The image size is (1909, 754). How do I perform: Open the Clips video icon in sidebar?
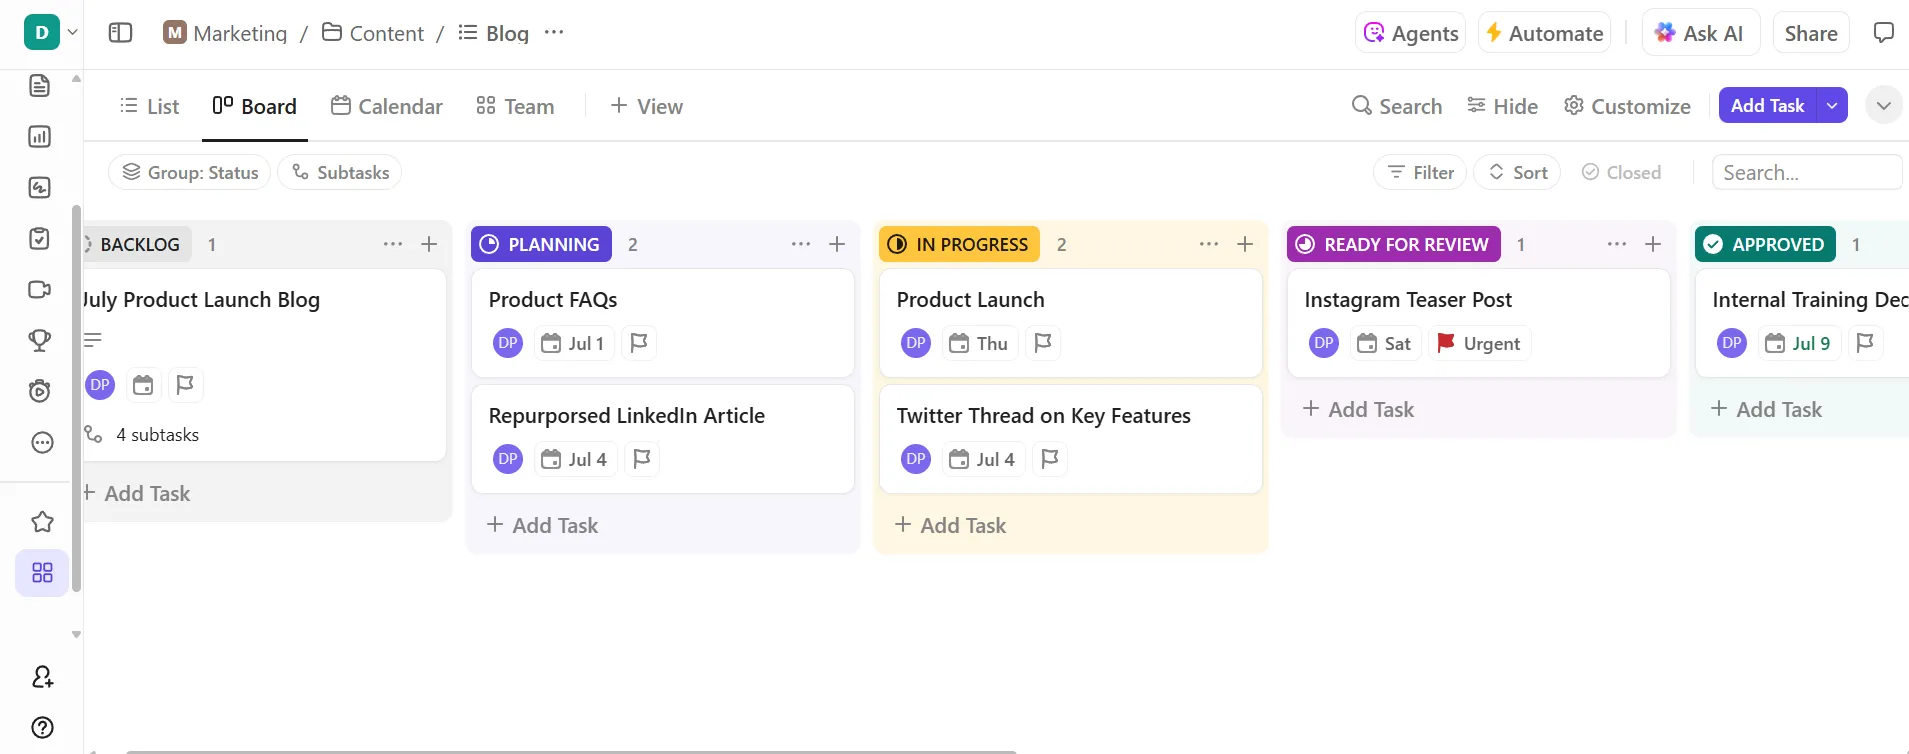40,290
